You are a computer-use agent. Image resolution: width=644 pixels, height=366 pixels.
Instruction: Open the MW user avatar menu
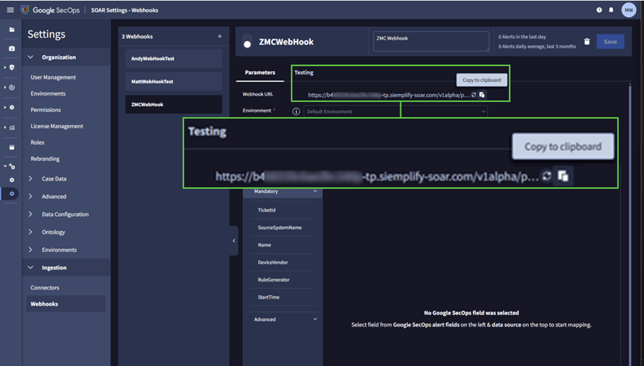[628, 10]
